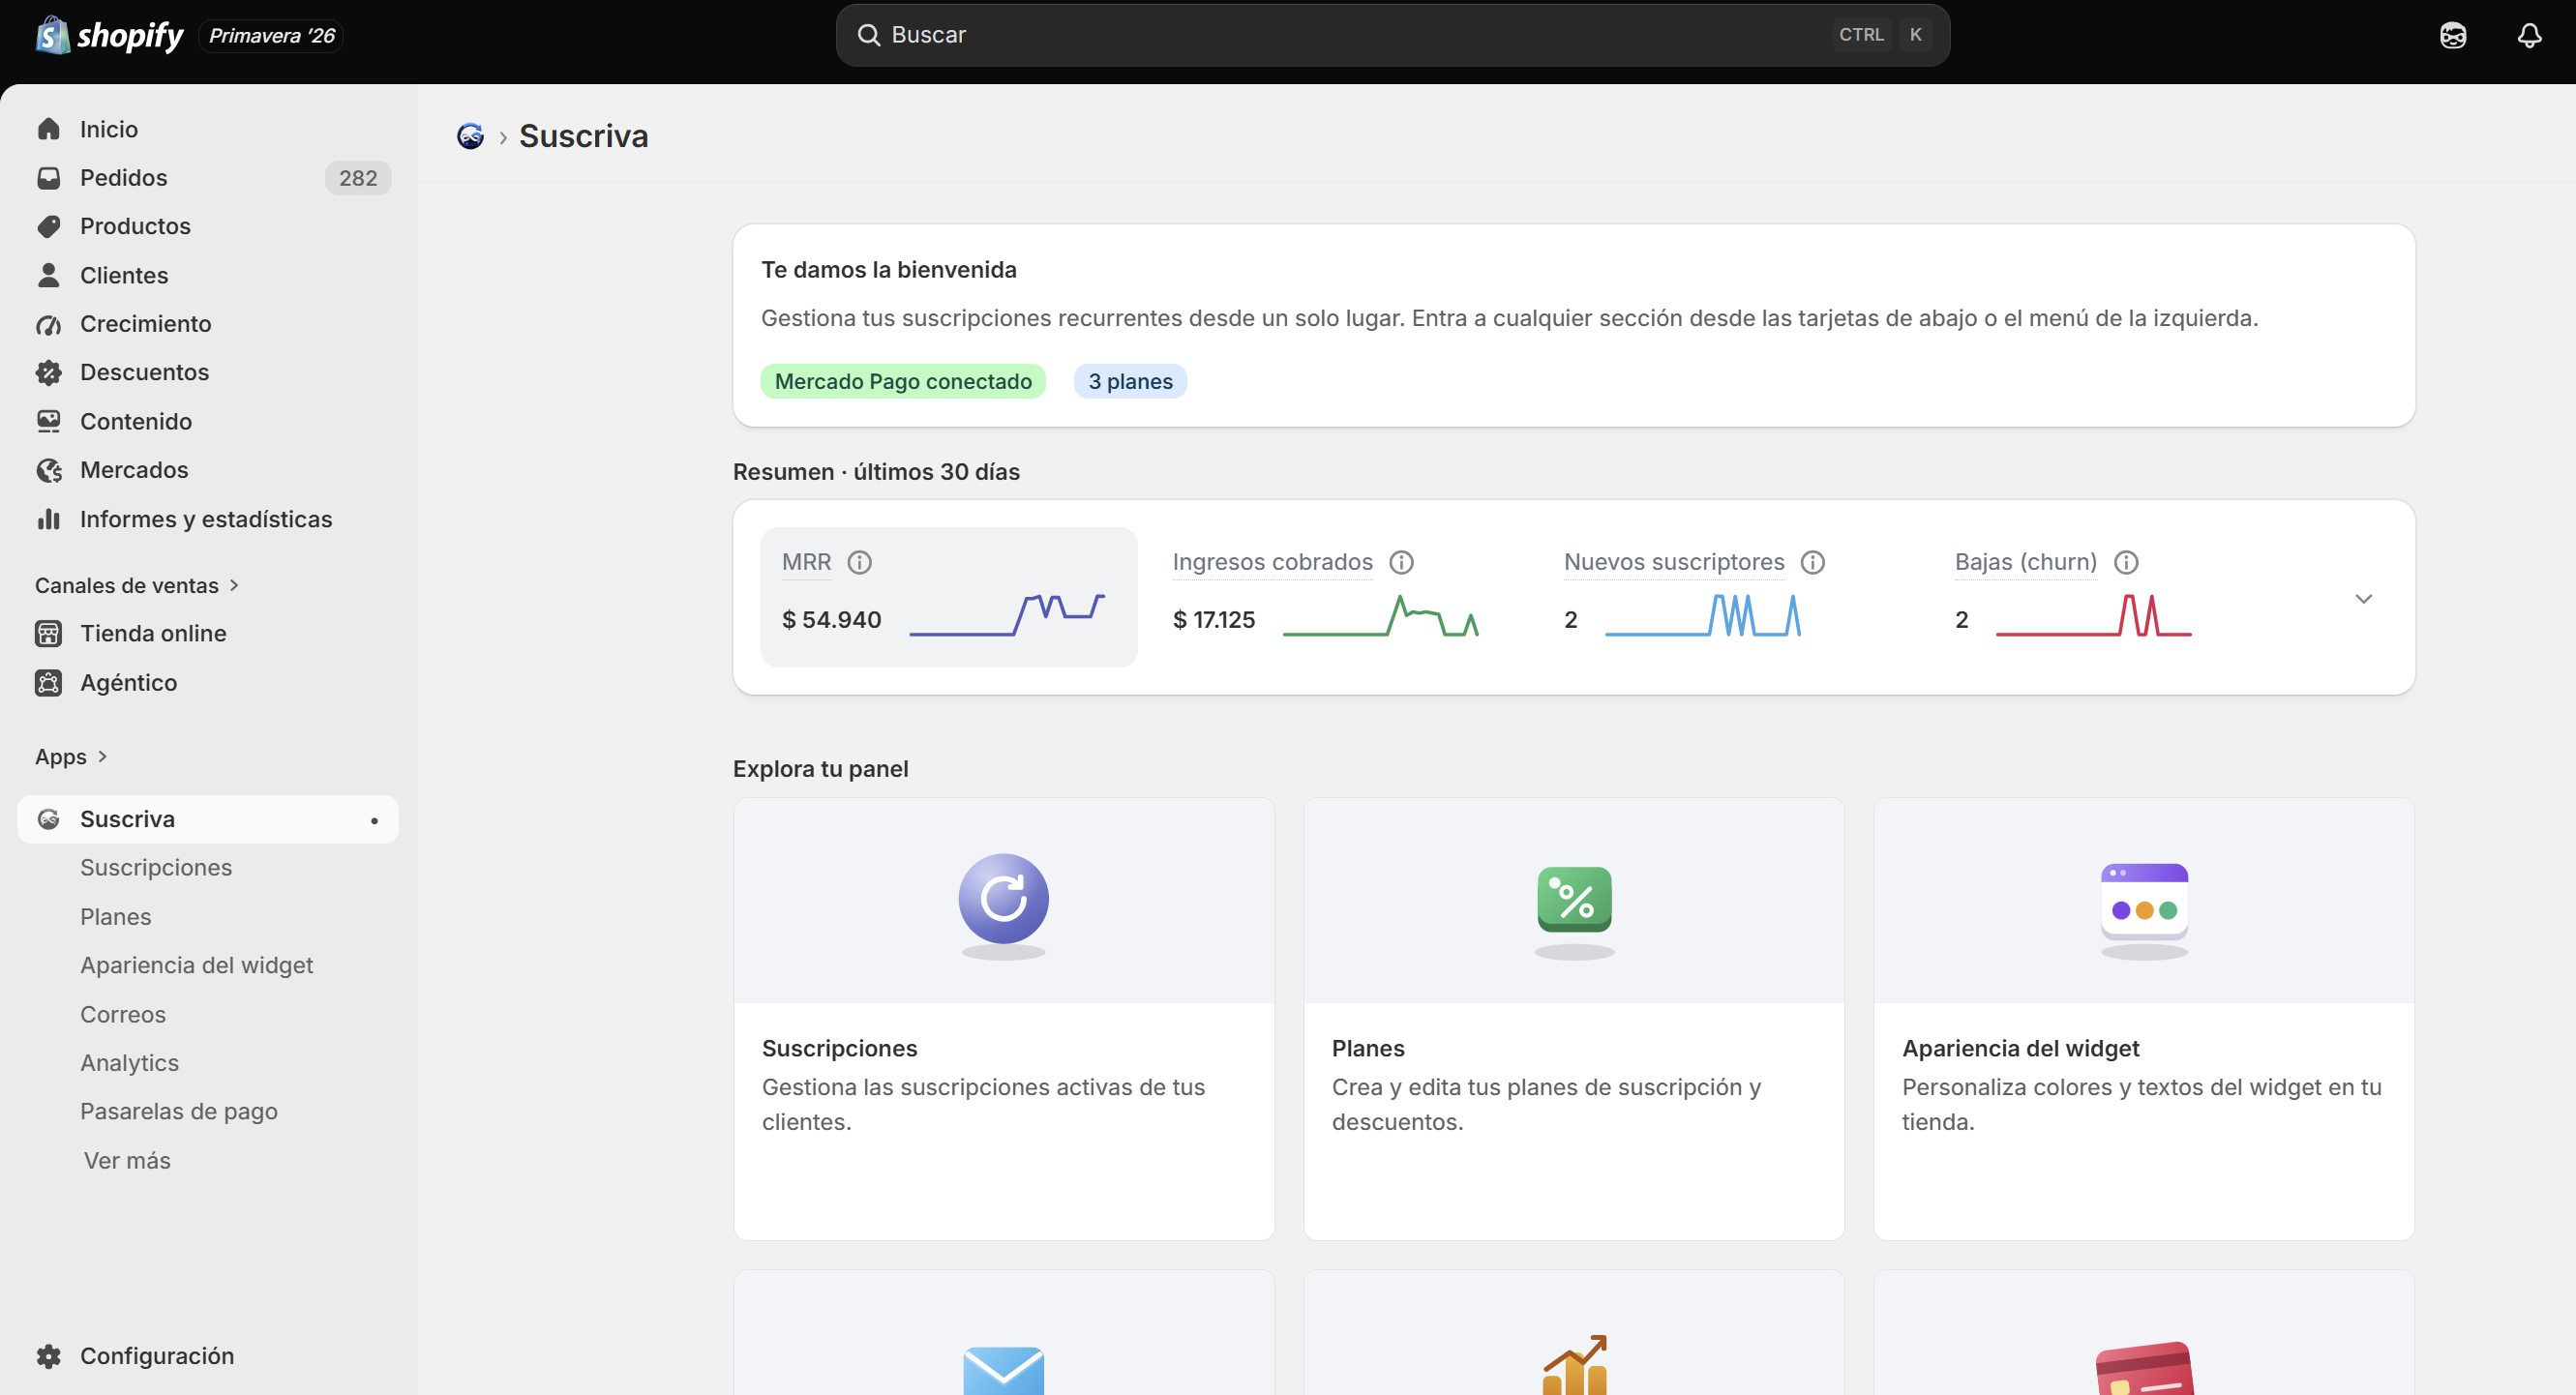Open Configuración settings link
This screenshot has height=1395, width=2576.
pyautogui.click(x=157, y=1355)
